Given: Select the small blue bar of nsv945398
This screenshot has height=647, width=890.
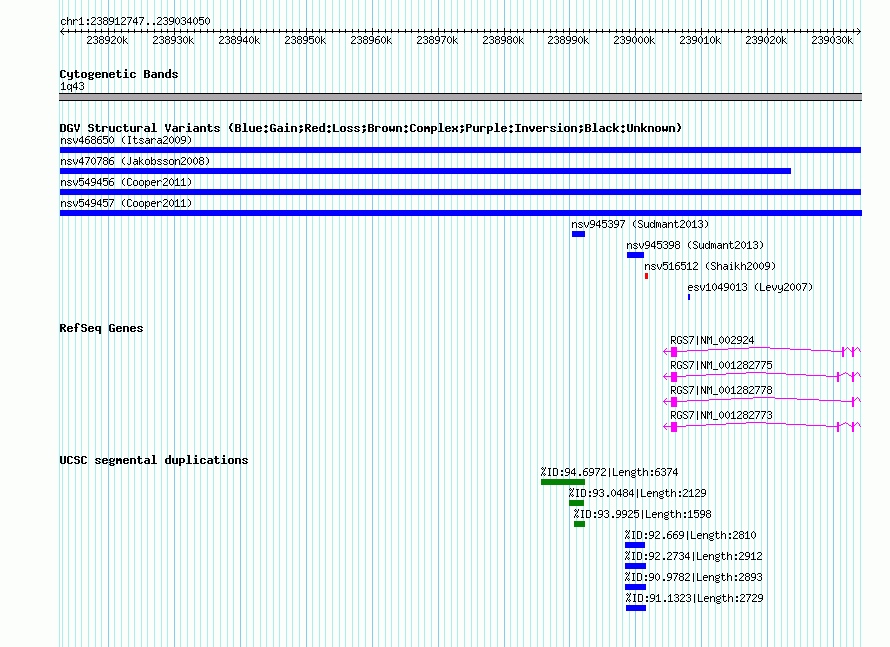Looking at the screenshot, I should 635,255.
